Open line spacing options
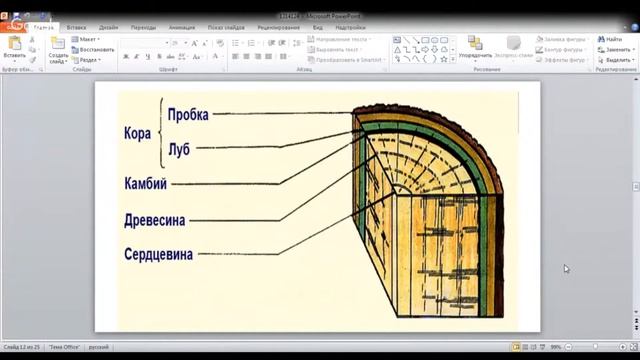 (x=297, y=43)
